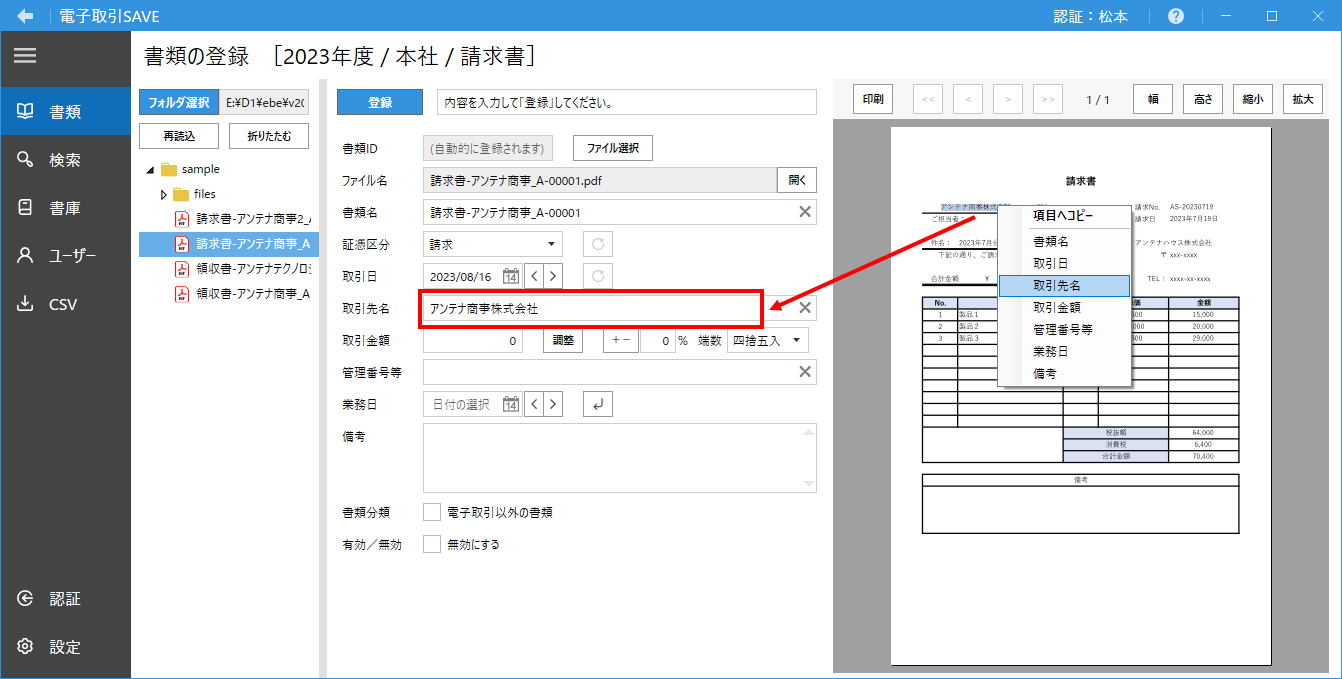Clear the 書類名 field with X
This screenshot has height=679, width=1342.
click(x=804, y=212)
